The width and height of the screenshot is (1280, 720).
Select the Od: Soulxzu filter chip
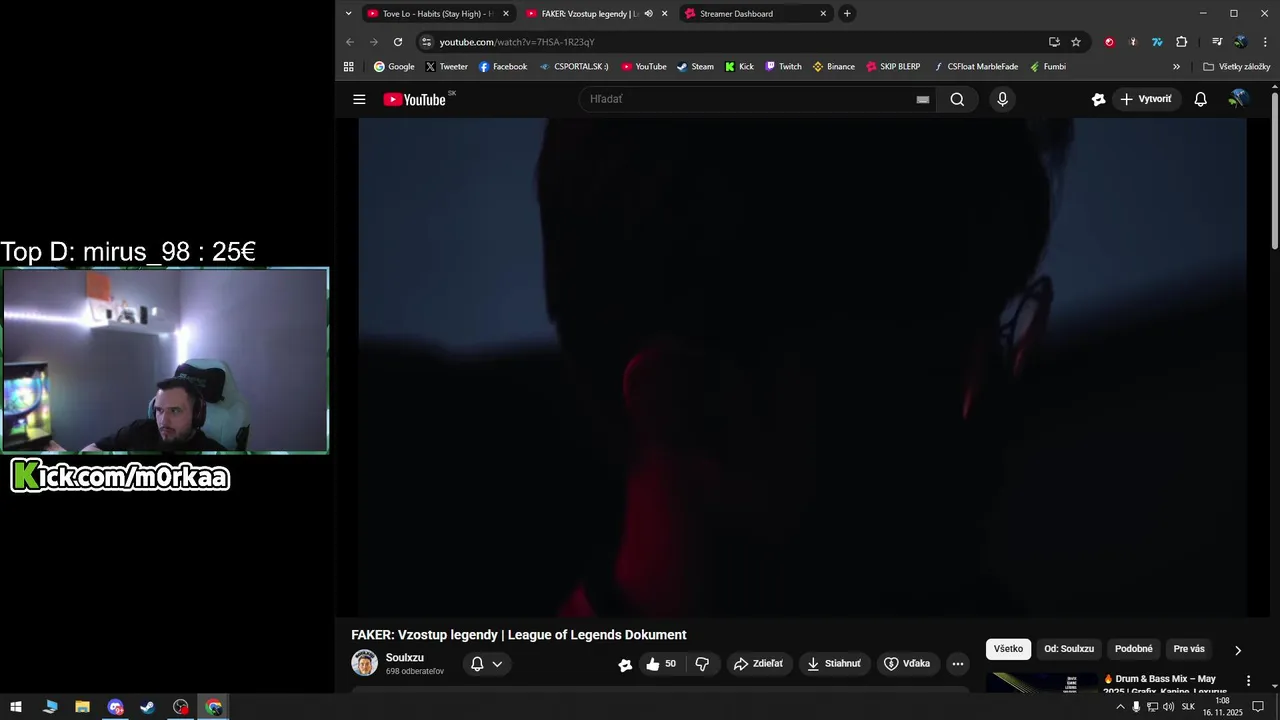point(1069,649)
